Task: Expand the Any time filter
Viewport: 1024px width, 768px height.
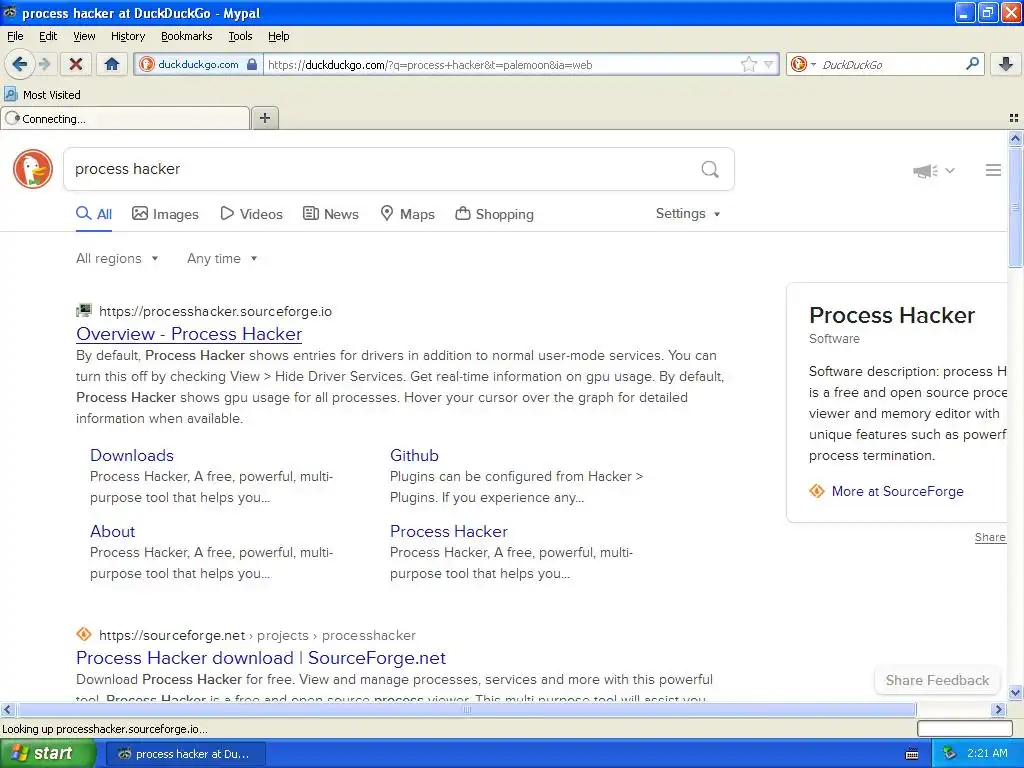Action: click(x=222, y=259)
